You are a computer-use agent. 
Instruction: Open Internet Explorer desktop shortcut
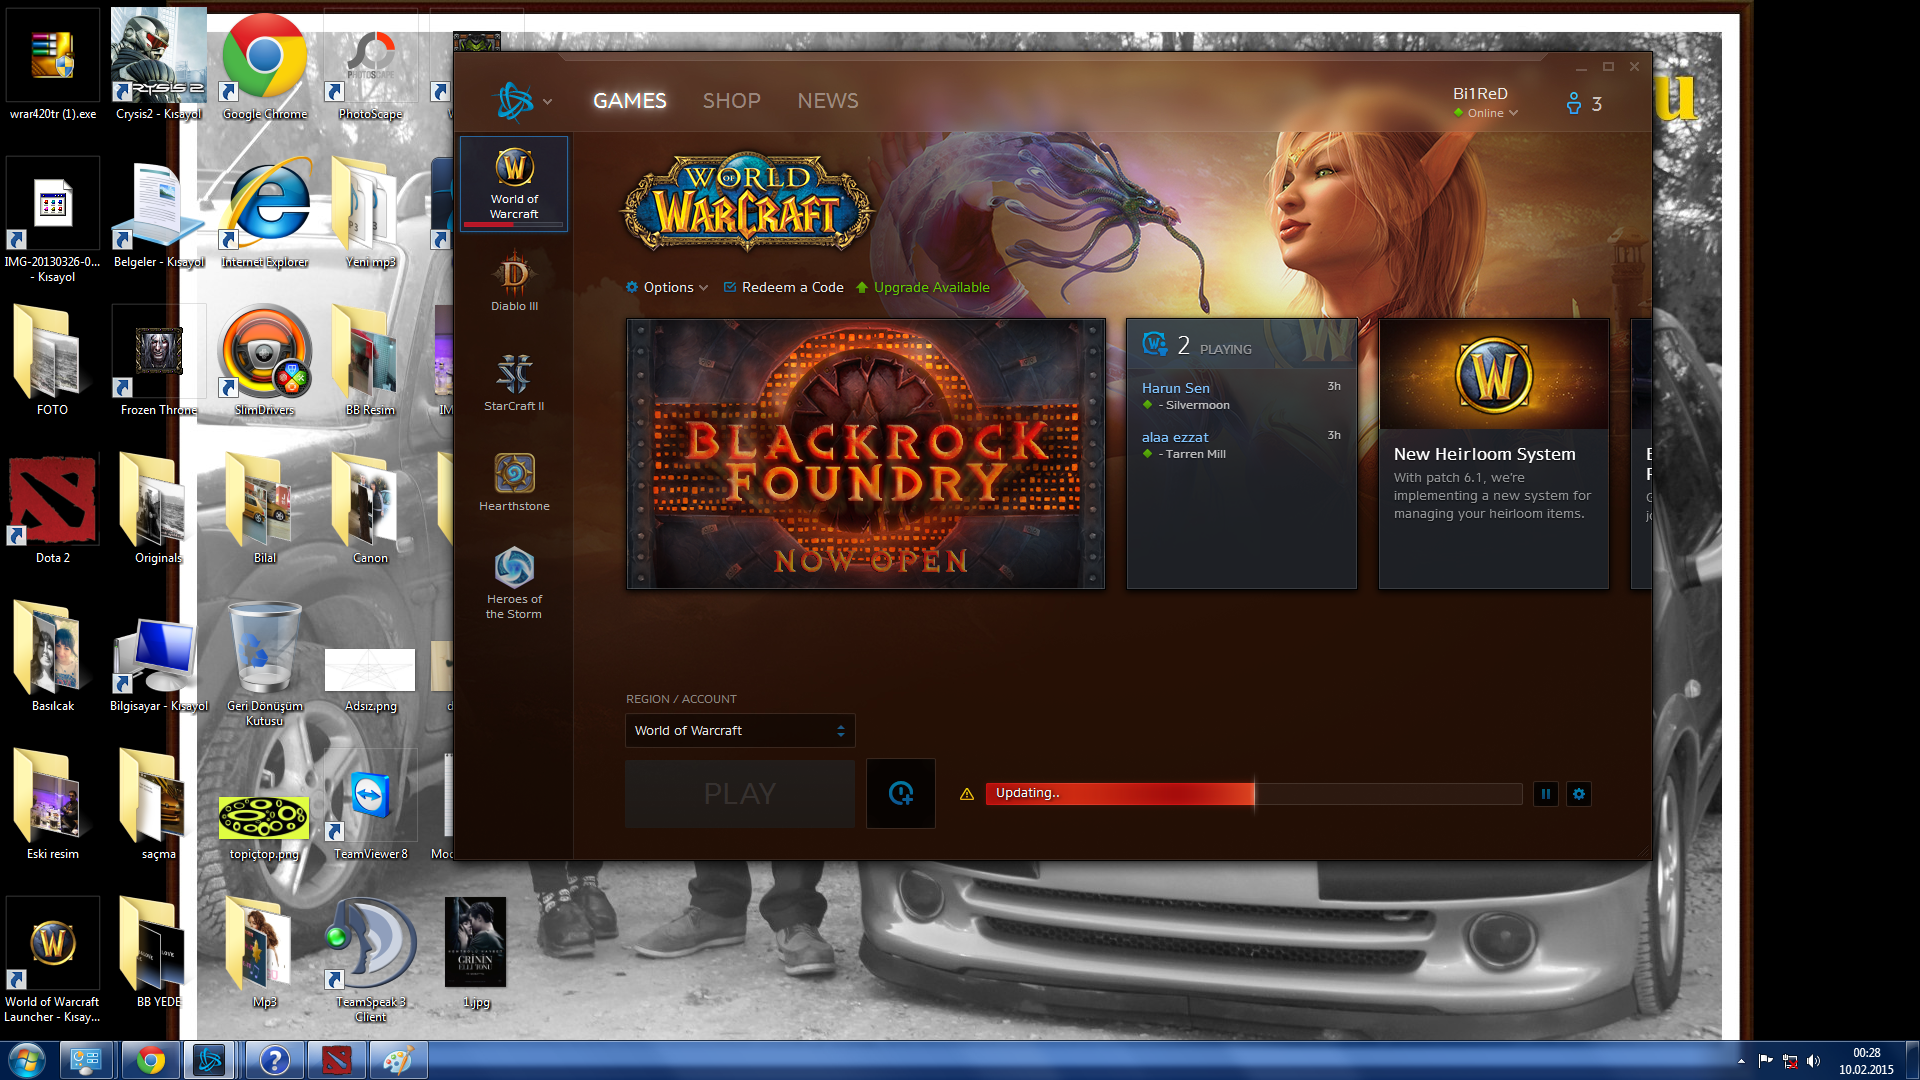[x=265, y=214]
